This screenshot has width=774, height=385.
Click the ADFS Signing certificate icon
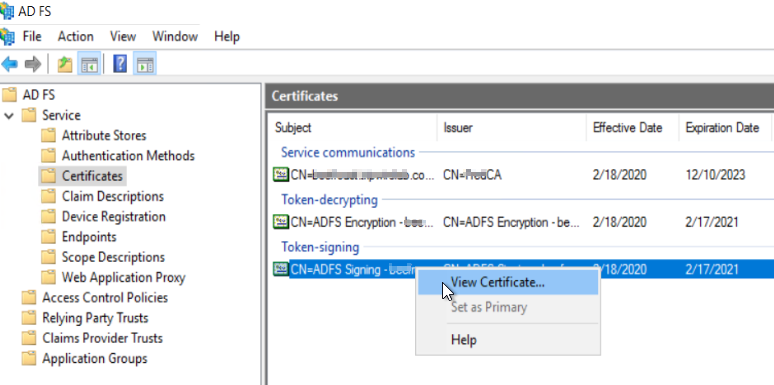click(x=281, y=269)
